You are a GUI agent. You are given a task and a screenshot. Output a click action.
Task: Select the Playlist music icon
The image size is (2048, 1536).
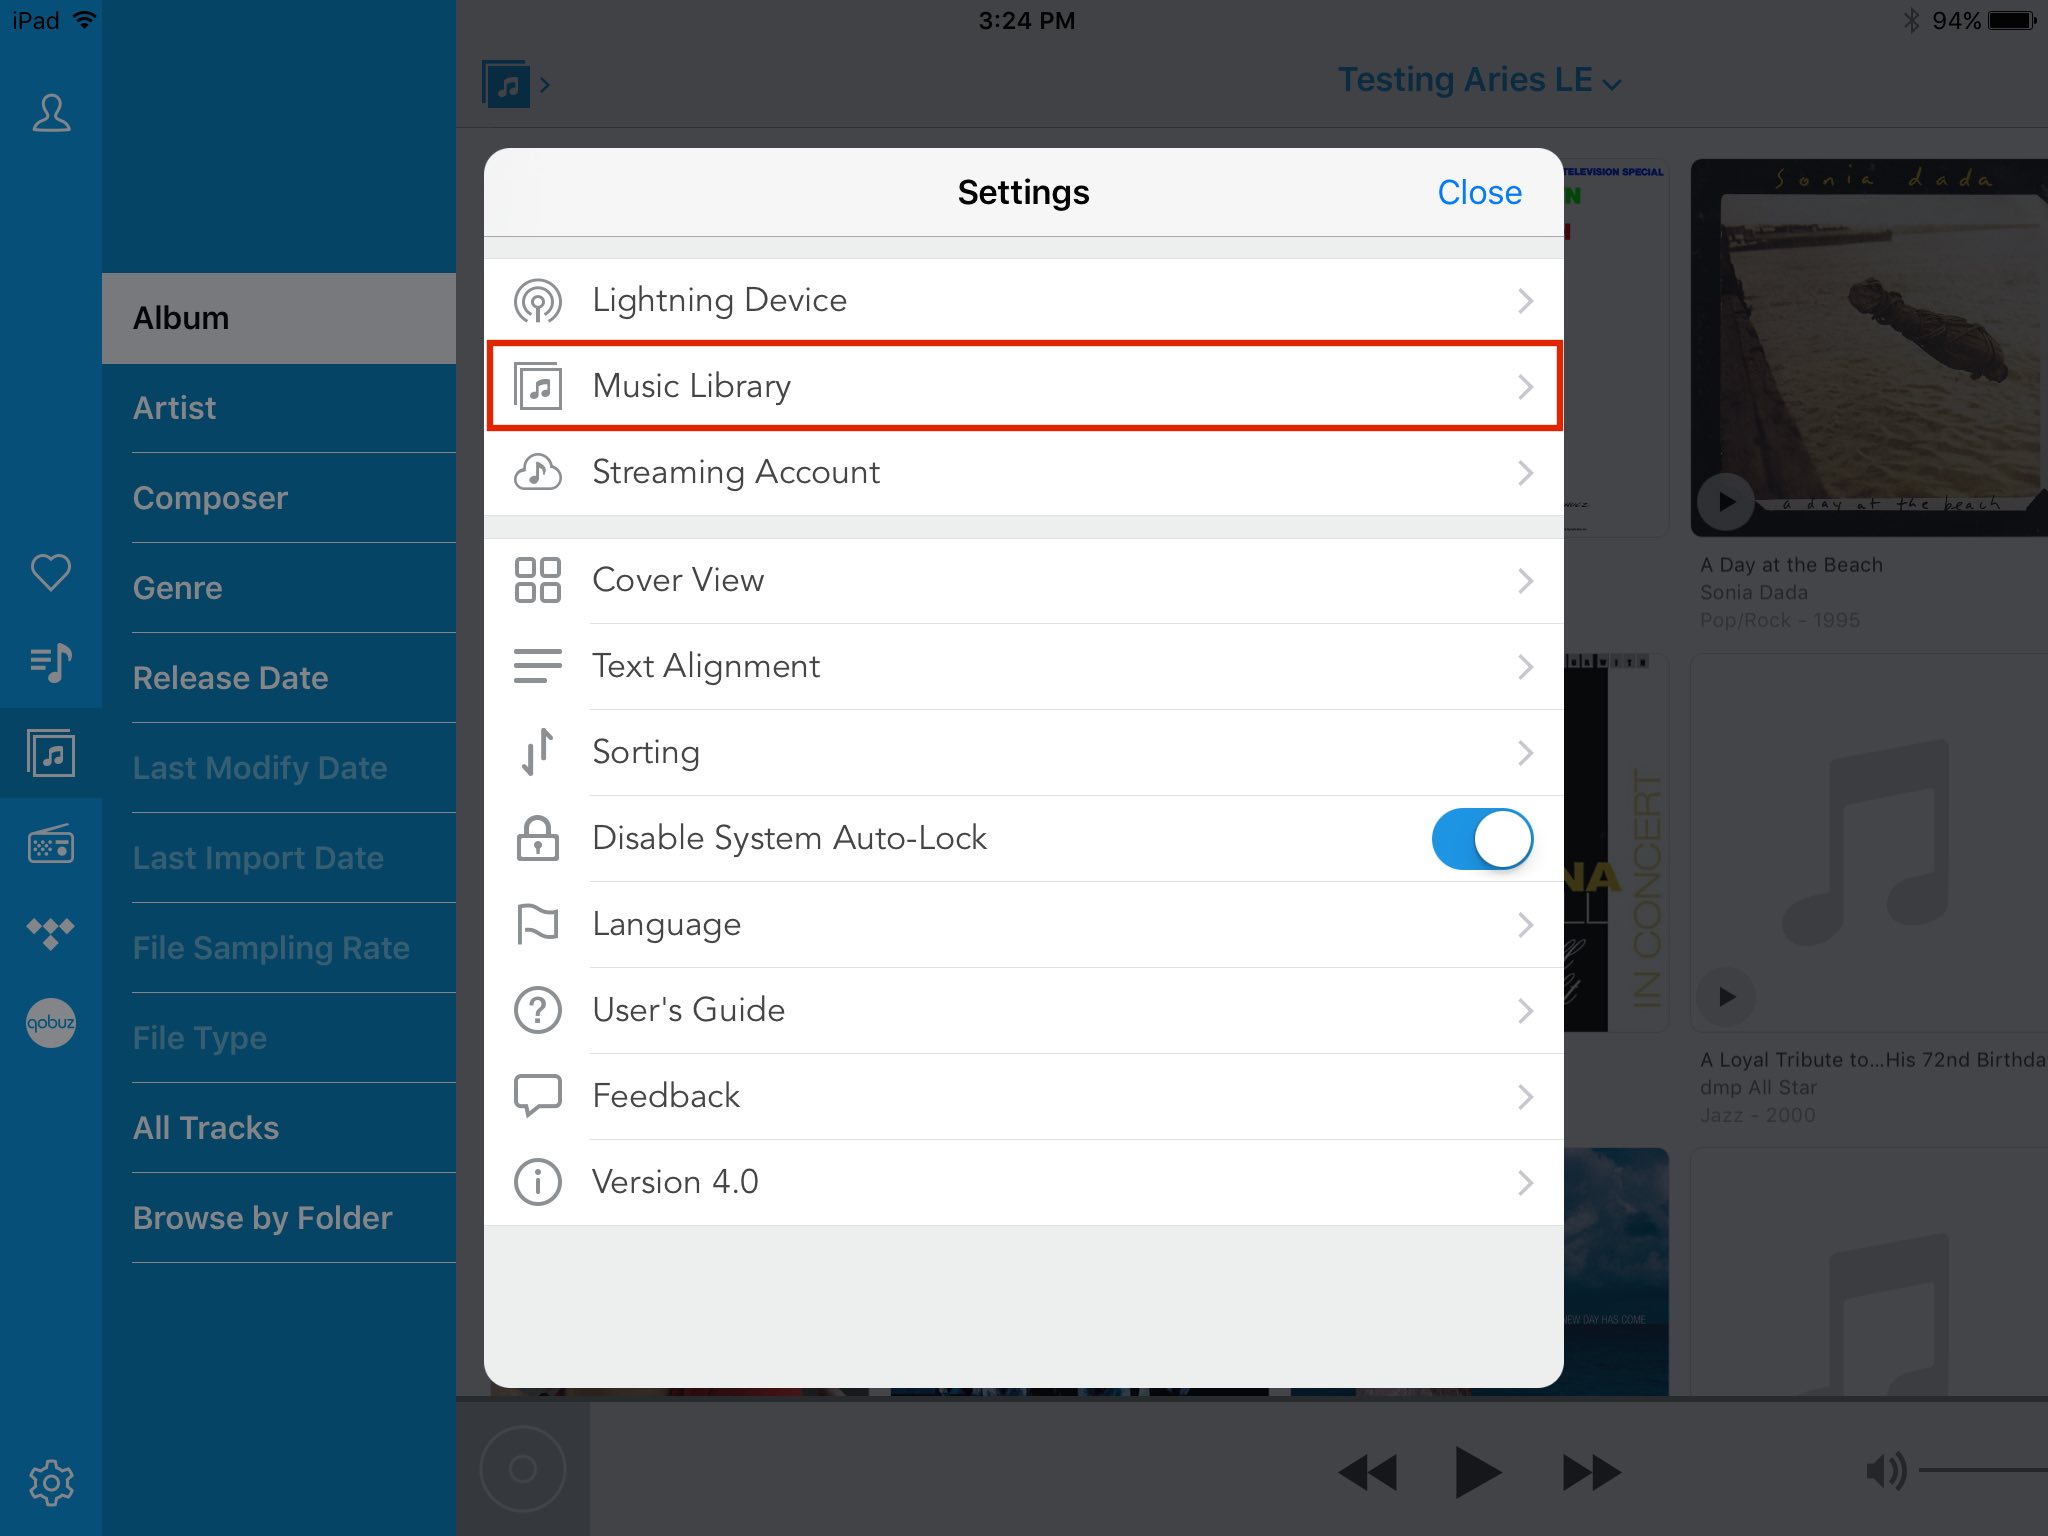pyautogui.click(x=48, y=660)
